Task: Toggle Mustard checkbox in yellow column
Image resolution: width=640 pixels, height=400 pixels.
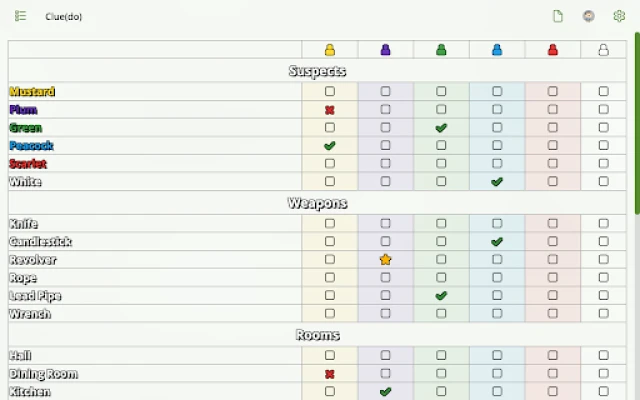Action: [x=330, y=92]
